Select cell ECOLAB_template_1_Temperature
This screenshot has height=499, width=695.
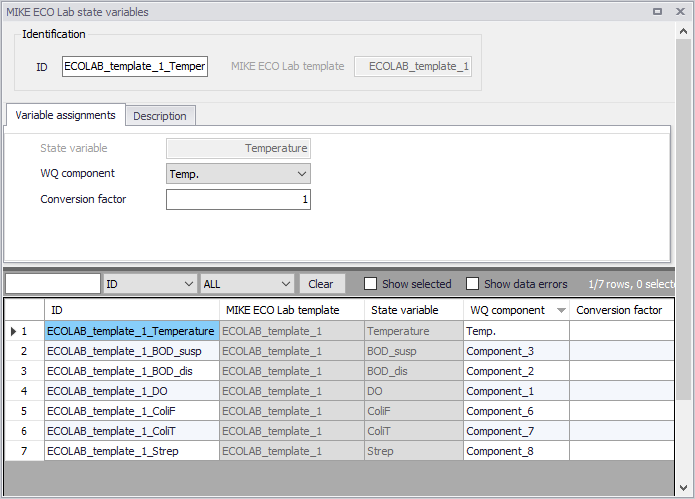point(132,331)
